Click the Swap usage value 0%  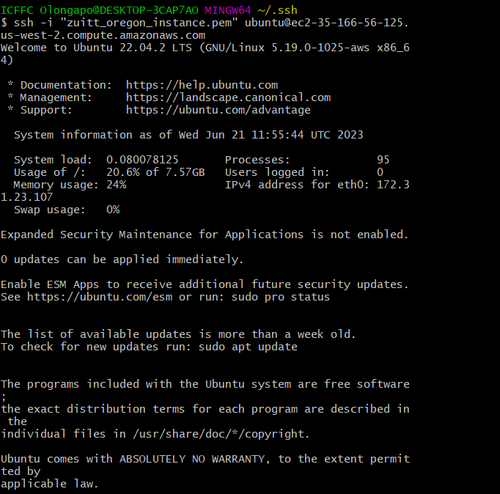pyautogui.click(x=113, y=210)
